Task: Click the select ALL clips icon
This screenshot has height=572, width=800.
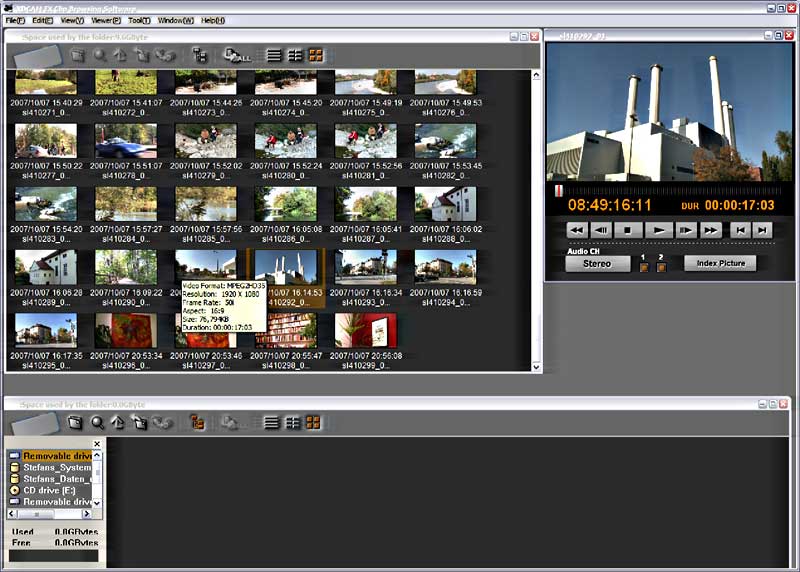Action: point(237,56)
